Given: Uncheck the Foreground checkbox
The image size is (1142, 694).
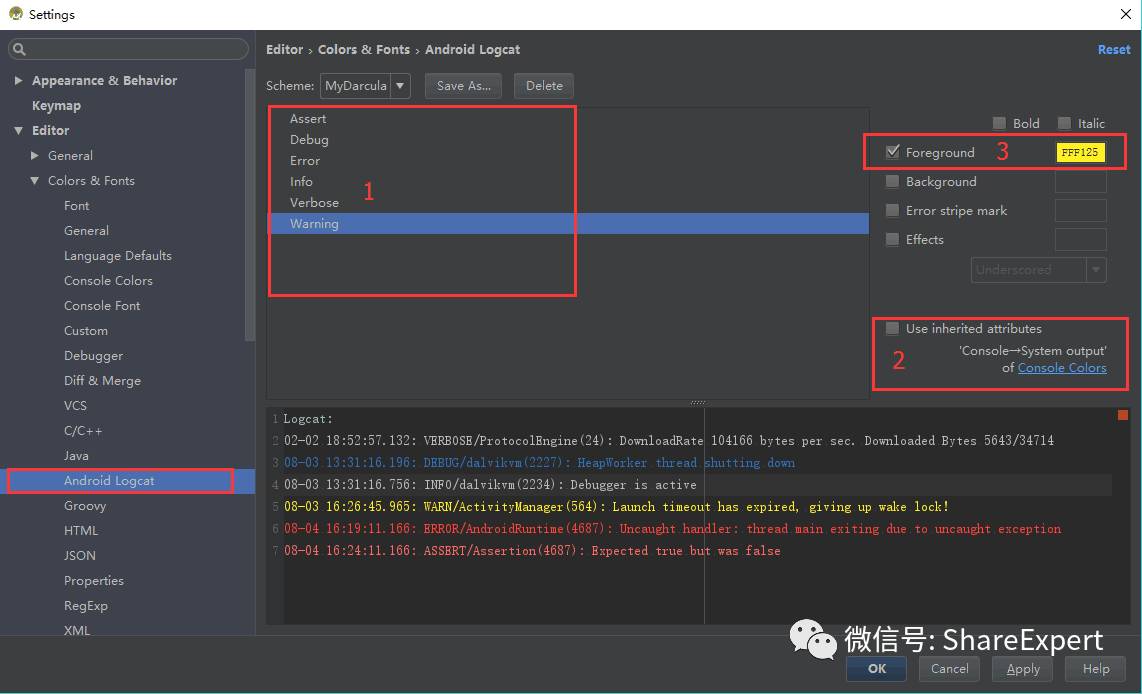Looking at the screenshot, I should (x=892, y=151).
